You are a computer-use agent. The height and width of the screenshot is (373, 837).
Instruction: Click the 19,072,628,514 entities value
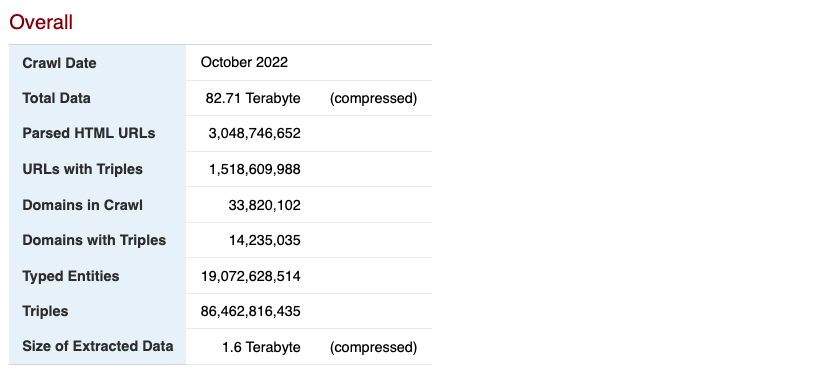[251, 276]
